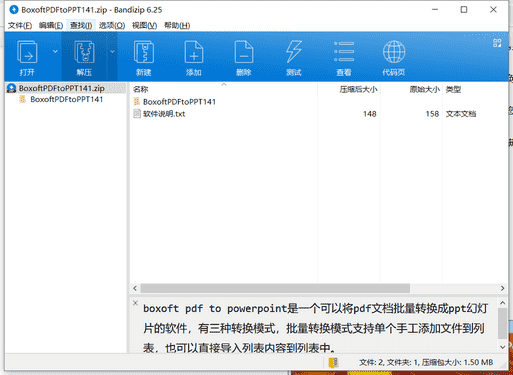513x375 pixels.
Task: Click comment pane scroll up arrow
Action: click(502, 303)
